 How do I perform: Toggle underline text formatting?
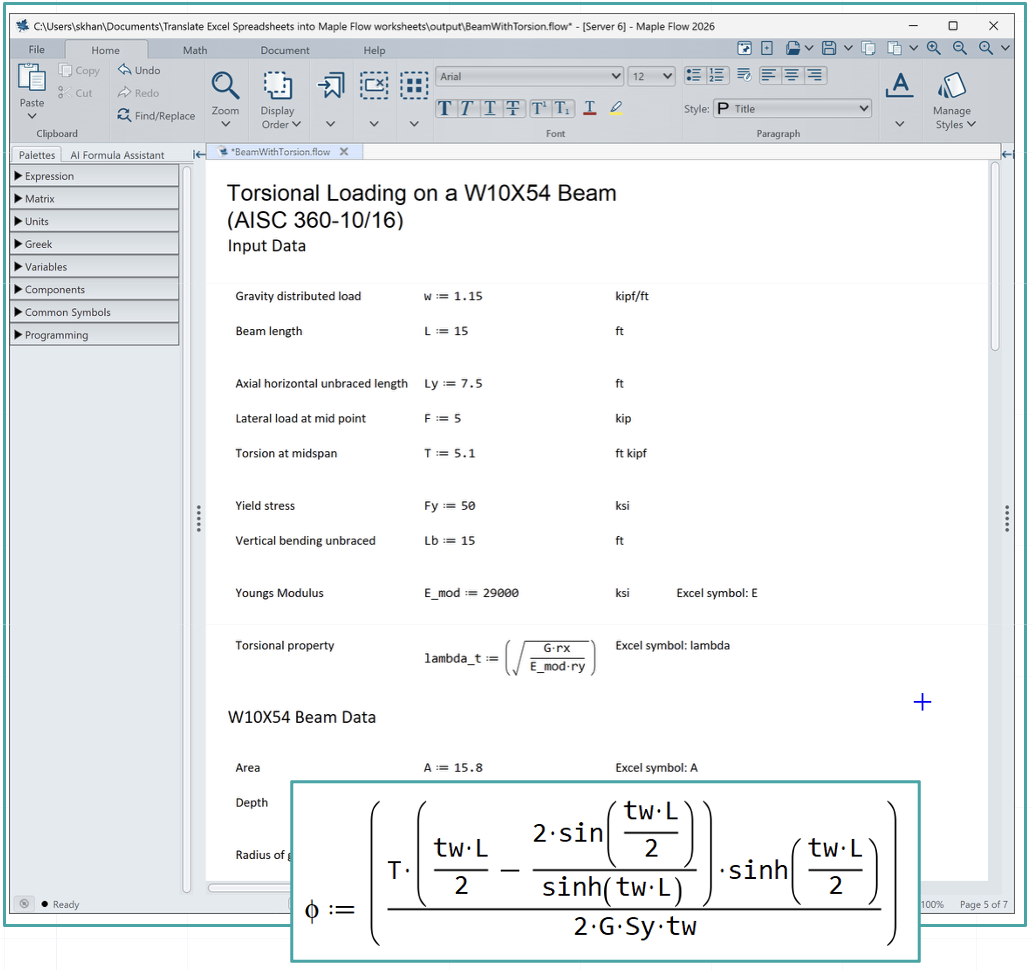click(490, 108)
